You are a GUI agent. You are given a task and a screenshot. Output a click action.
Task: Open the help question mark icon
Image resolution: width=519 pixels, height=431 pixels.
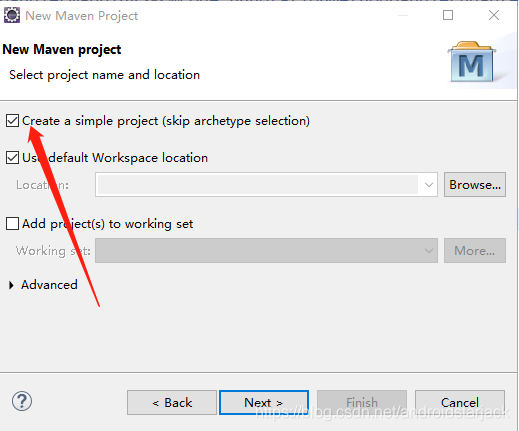click(22, 401)
